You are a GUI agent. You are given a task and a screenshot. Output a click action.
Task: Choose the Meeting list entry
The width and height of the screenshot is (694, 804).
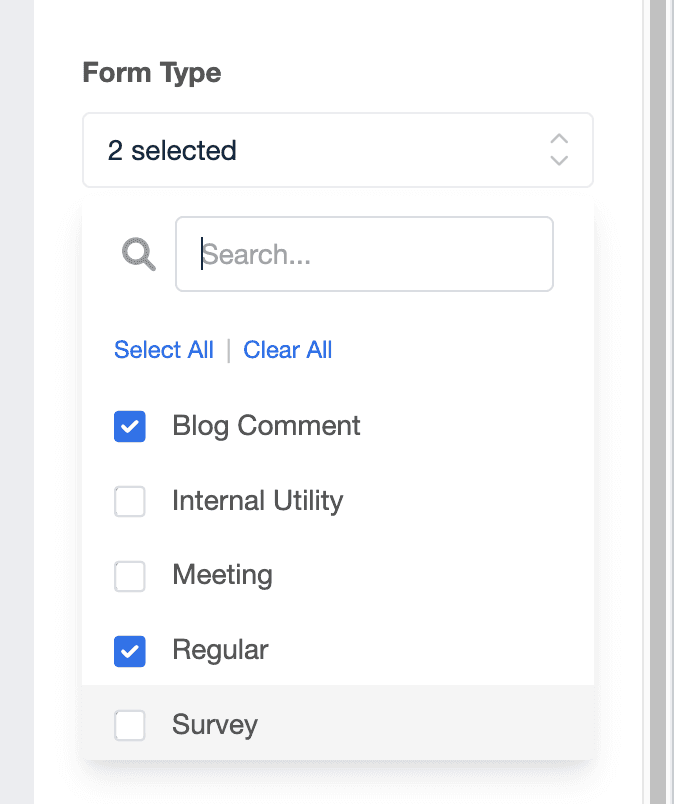222,575
